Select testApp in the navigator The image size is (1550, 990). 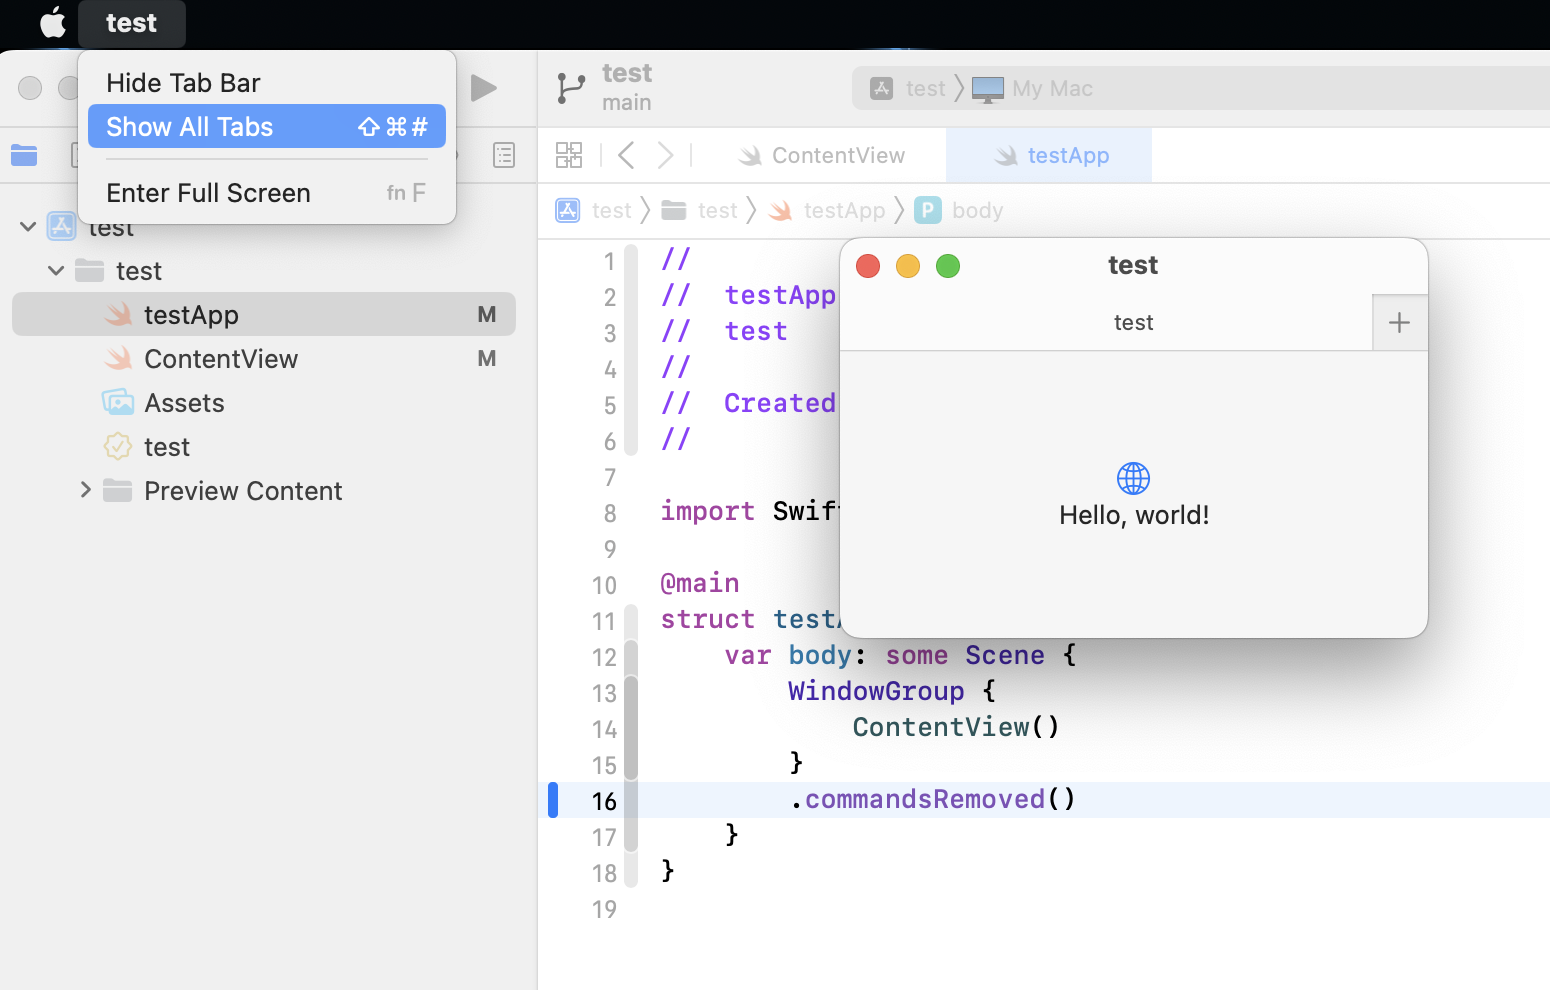click(x=264, y=315)
